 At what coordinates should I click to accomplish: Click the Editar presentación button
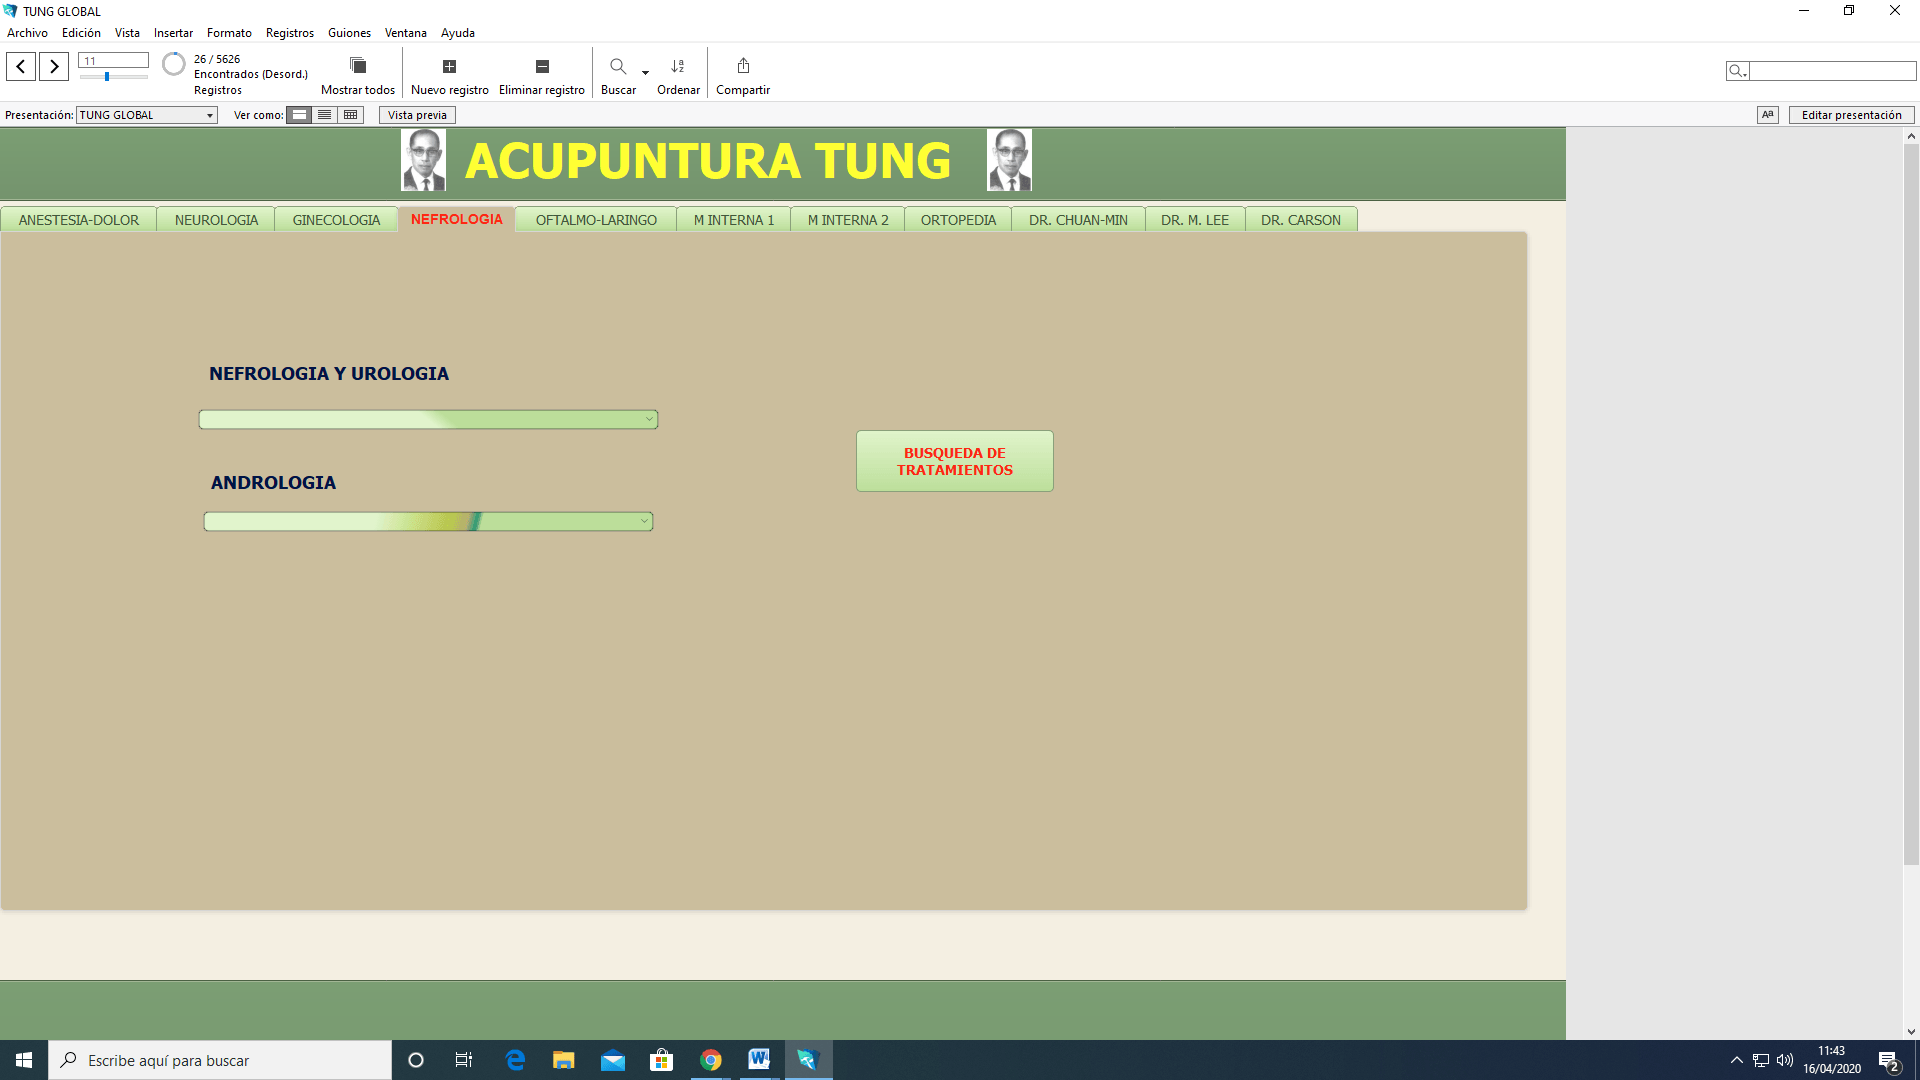pyautogui.click(x=1851, y=115)
